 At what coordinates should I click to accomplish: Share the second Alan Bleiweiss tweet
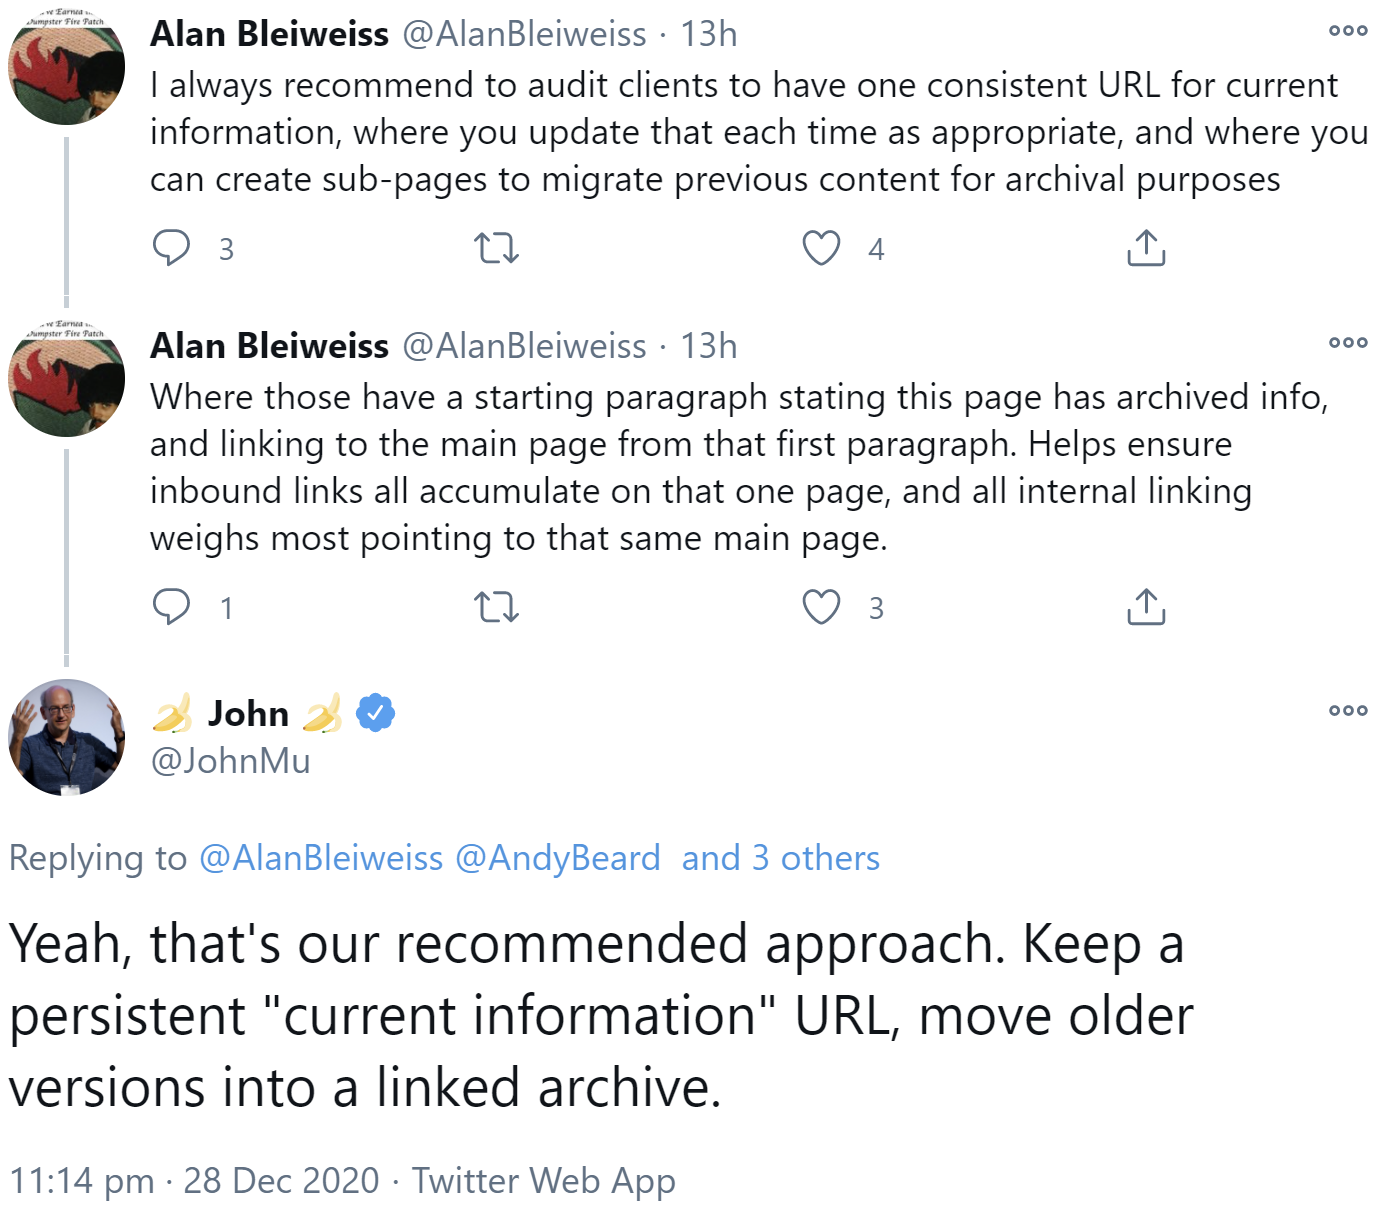[x=1146, y=607]
